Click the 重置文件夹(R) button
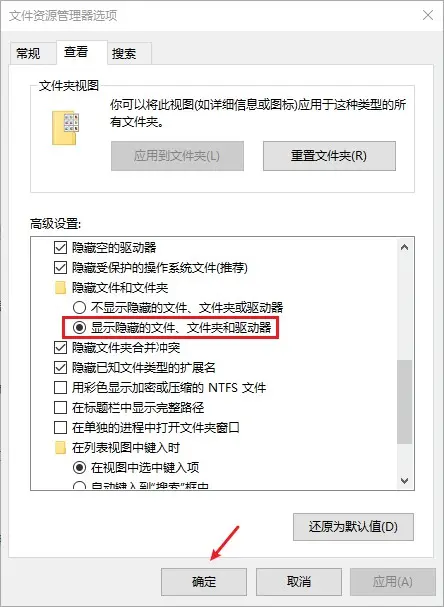The height and width of the screenshot is (607, 444). [329, 156]
